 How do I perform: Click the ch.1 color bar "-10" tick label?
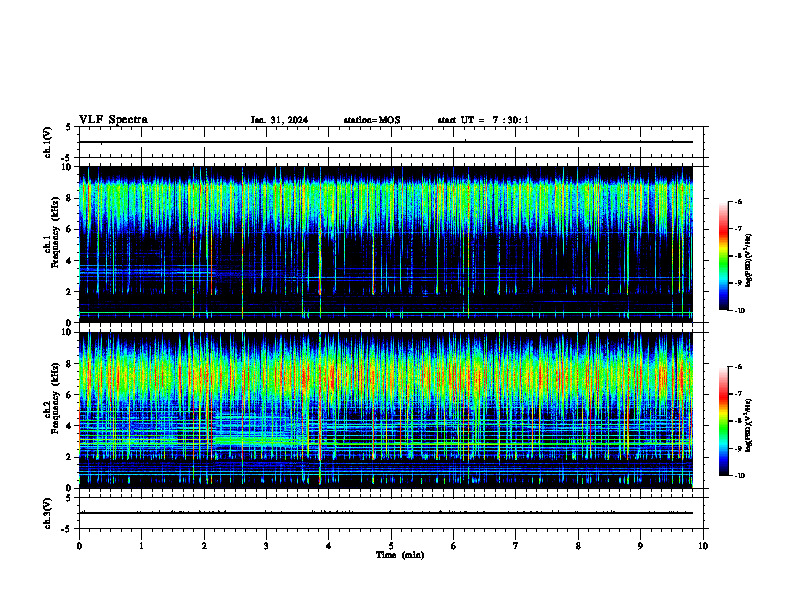tap(739, 311)
